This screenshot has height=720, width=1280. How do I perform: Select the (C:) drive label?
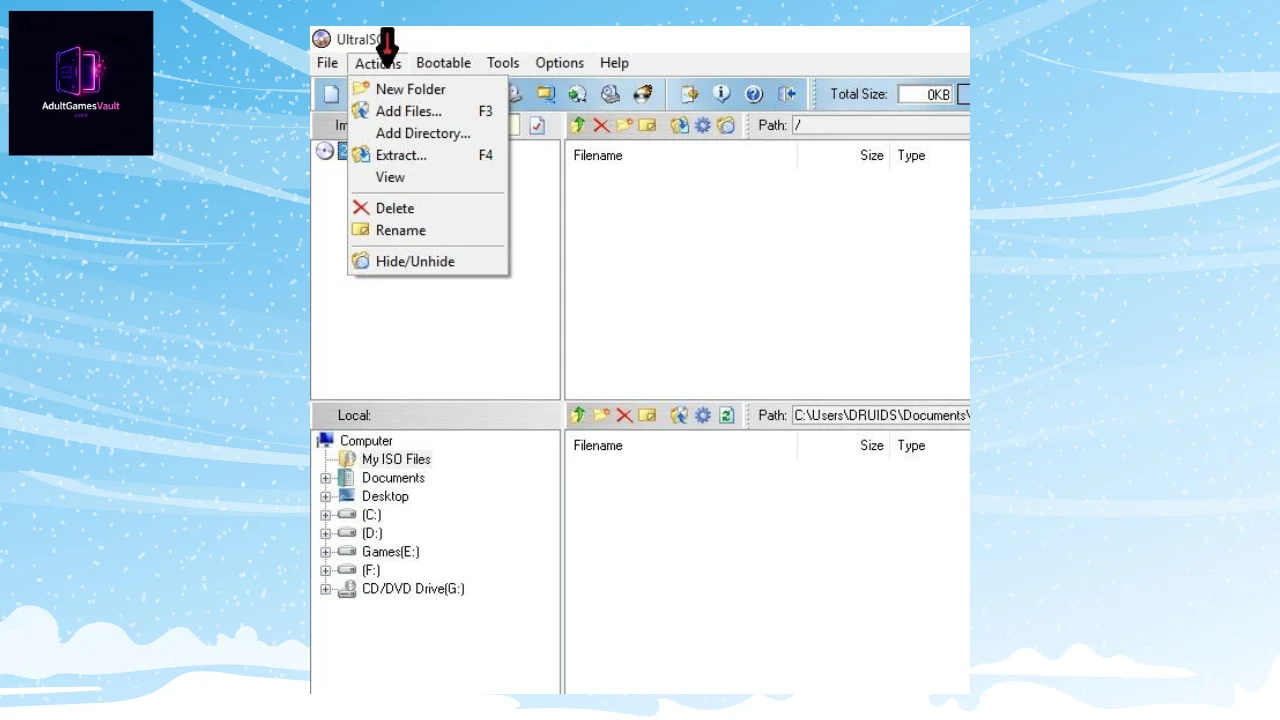[x=371, y=515]
